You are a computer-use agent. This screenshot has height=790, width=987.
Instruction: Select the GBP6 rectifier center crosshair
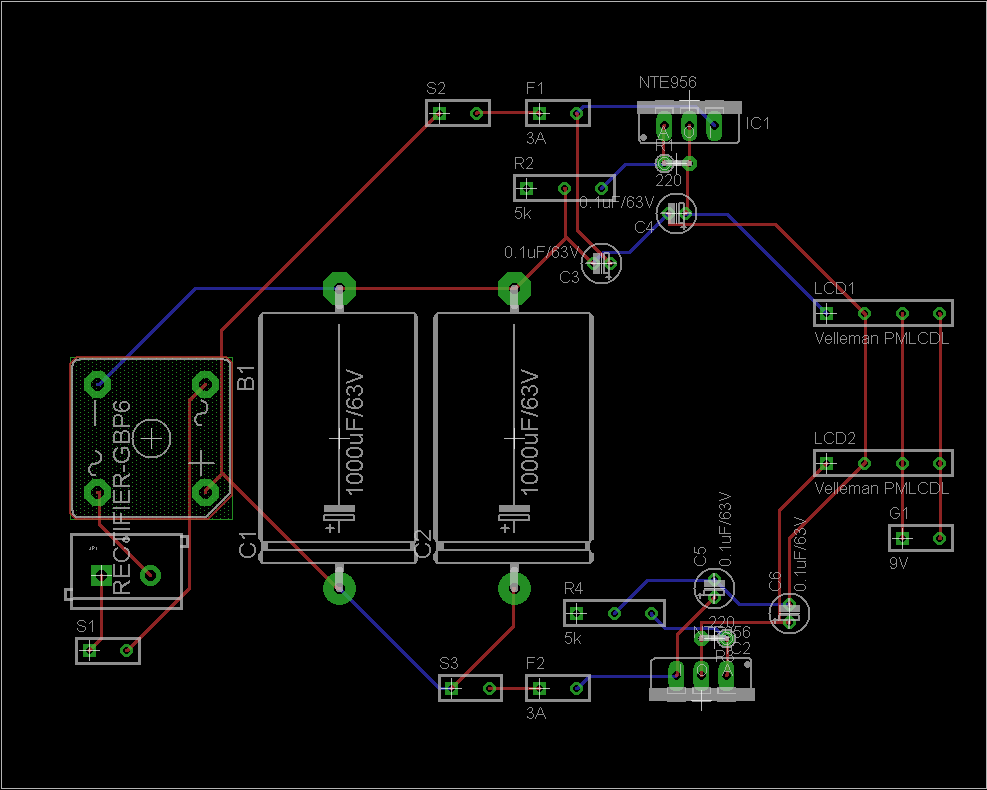point(152,438)
